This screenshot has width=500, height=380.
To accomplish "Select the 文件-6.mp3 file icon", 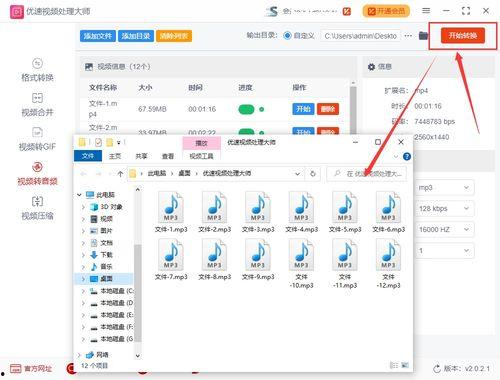I will click(x=388, y=208).
